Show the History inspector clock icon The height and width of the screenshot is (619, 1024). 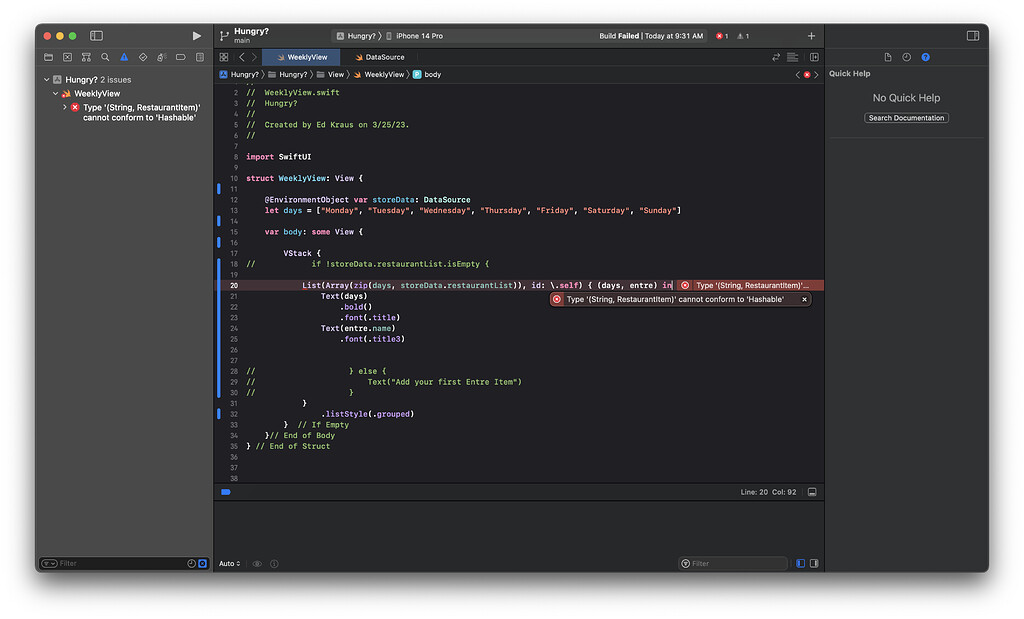coord(906,57)
